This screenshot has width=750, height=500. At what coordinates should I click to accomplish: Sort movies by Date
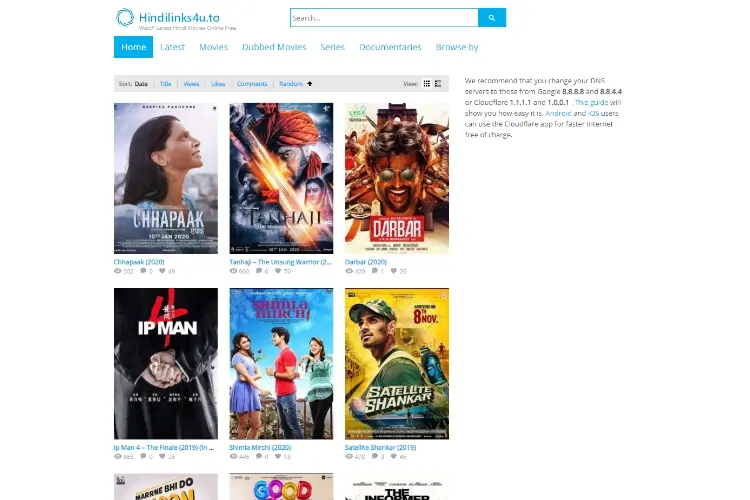click(x=141, y=84)
